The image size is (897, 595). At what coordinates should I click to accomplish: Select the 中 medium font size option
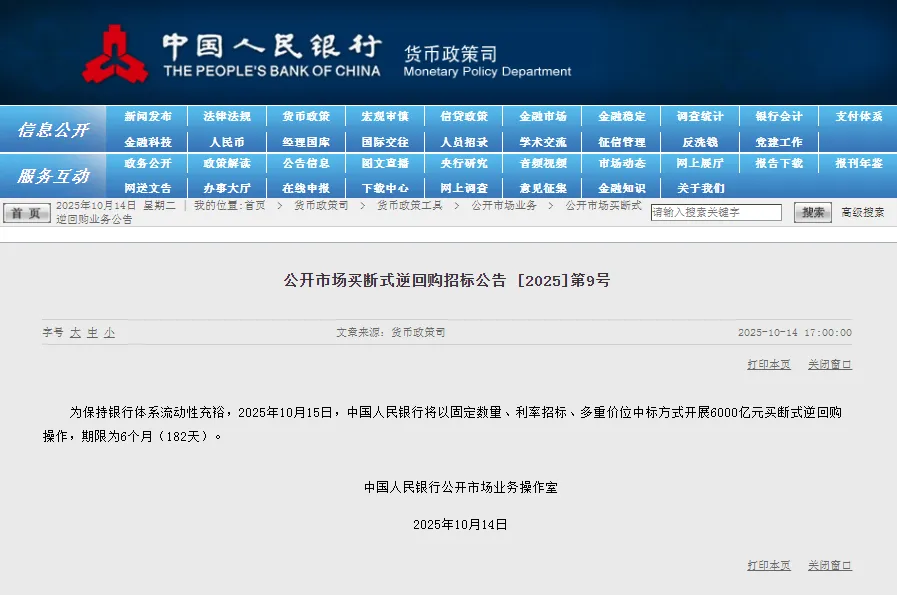(92, 333)
